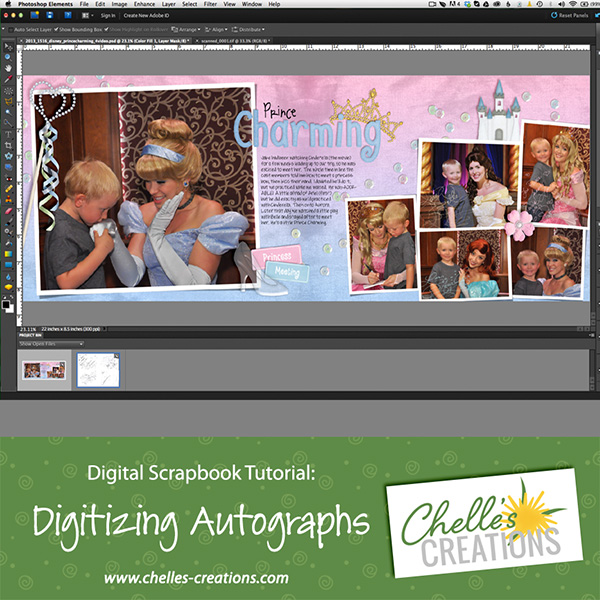600x600 pixels.
Task: Click the Reset Panels button
Action: (x=569, y=15)
